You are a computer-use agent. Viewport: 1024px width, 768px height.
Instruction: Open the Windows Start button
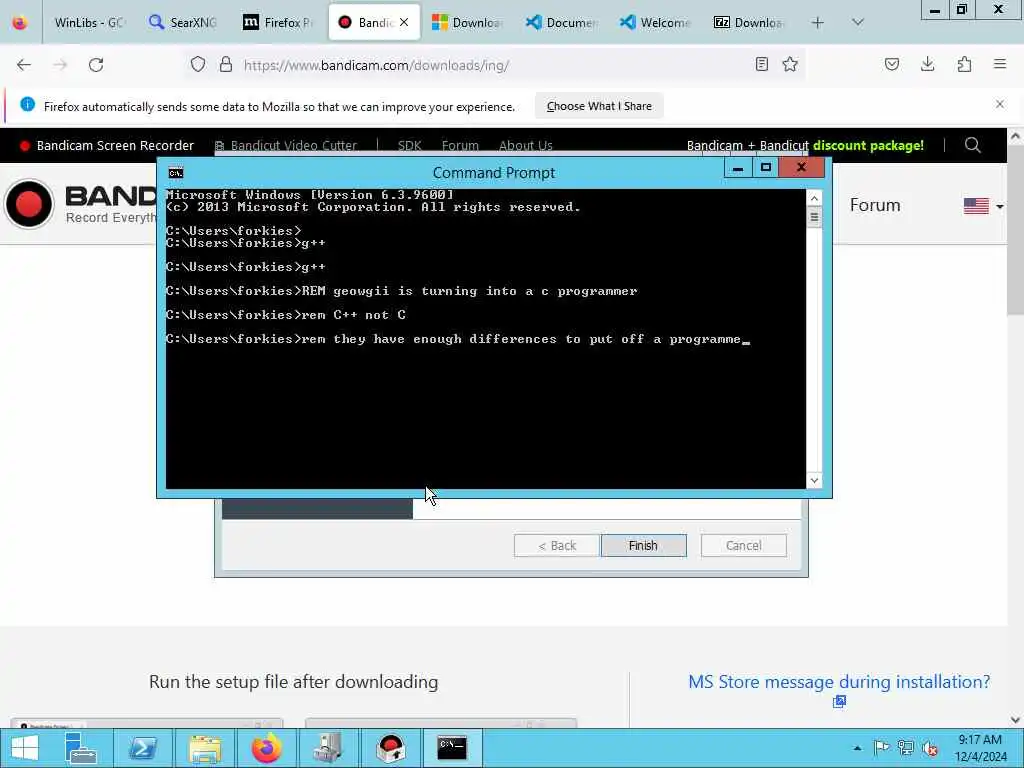click(x=24, y=747)
